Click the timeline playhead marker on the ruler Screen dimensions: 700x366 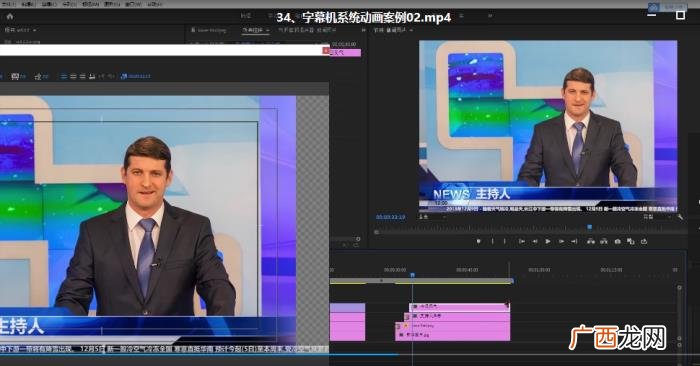412,275
